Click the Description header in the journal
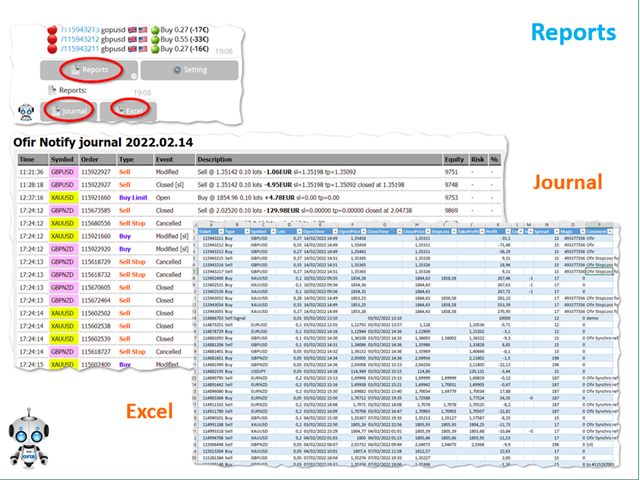Viewport: 640px width, 480px height. pyautogui.click(x=319, y=160)
